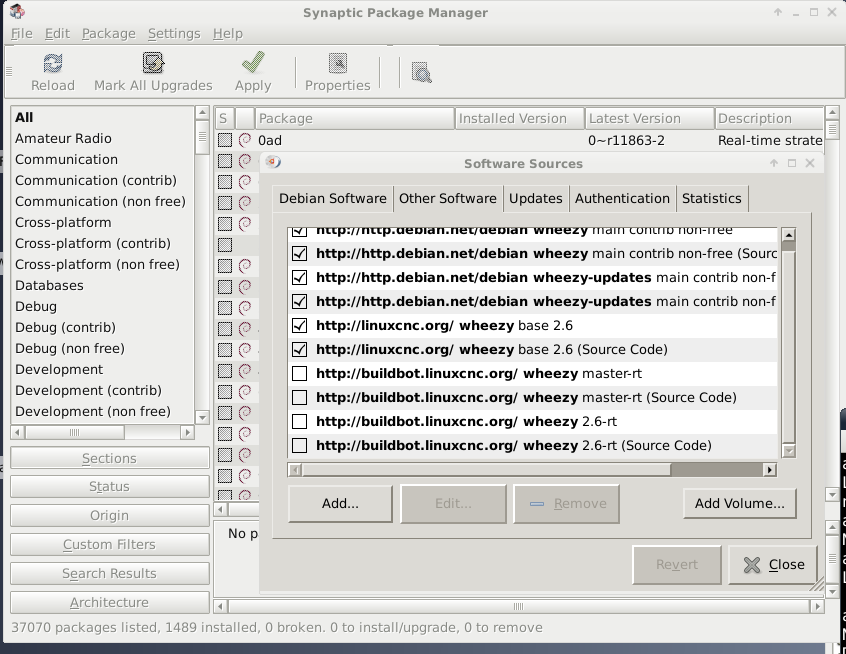Click sections list scroll down arrow
This screenshot has width=846, height=654.
(202, 417)
